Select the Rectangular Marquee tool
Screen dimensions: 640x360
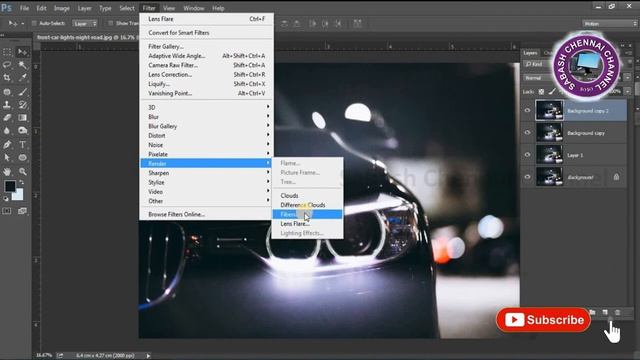pyautogui.click(x=7, y=52)
